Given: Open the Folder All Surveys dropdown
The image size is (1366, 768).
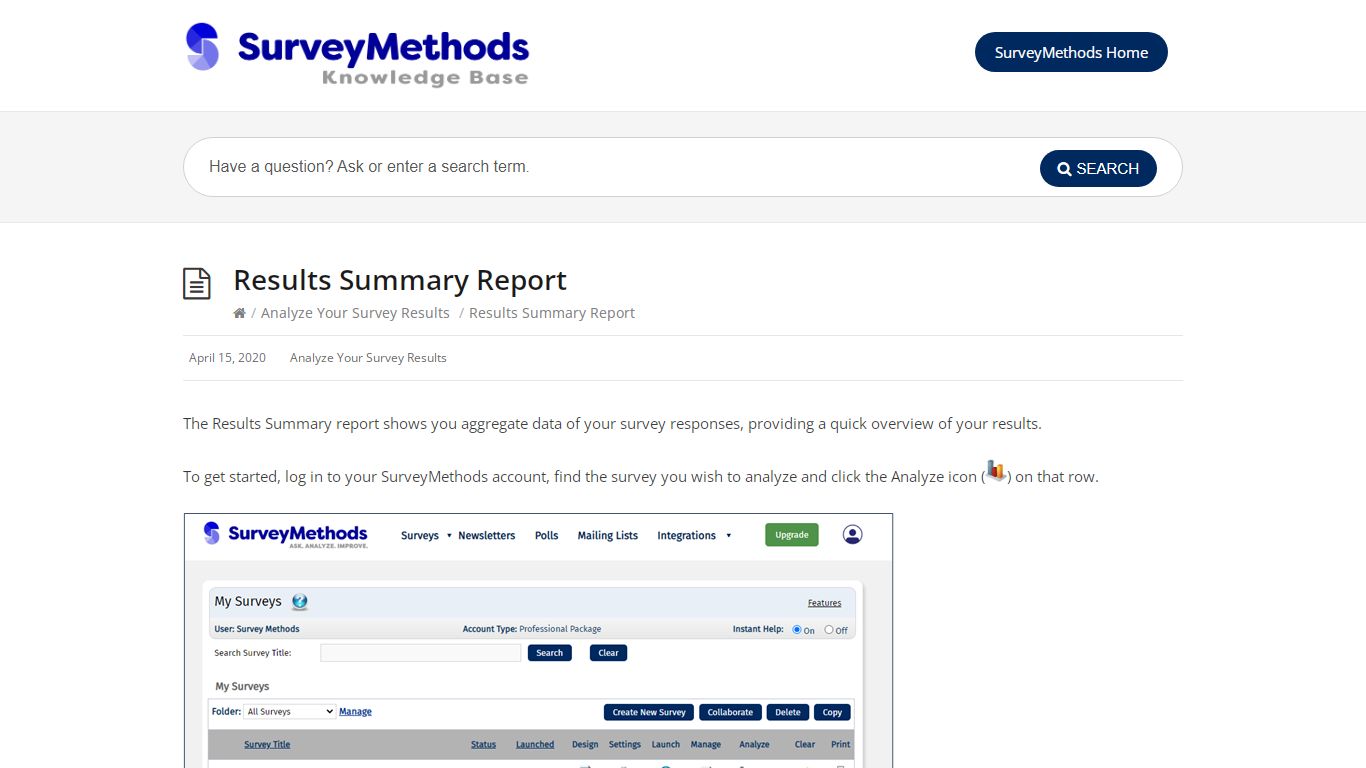Looking at the screenshot, I should (290, 712).
